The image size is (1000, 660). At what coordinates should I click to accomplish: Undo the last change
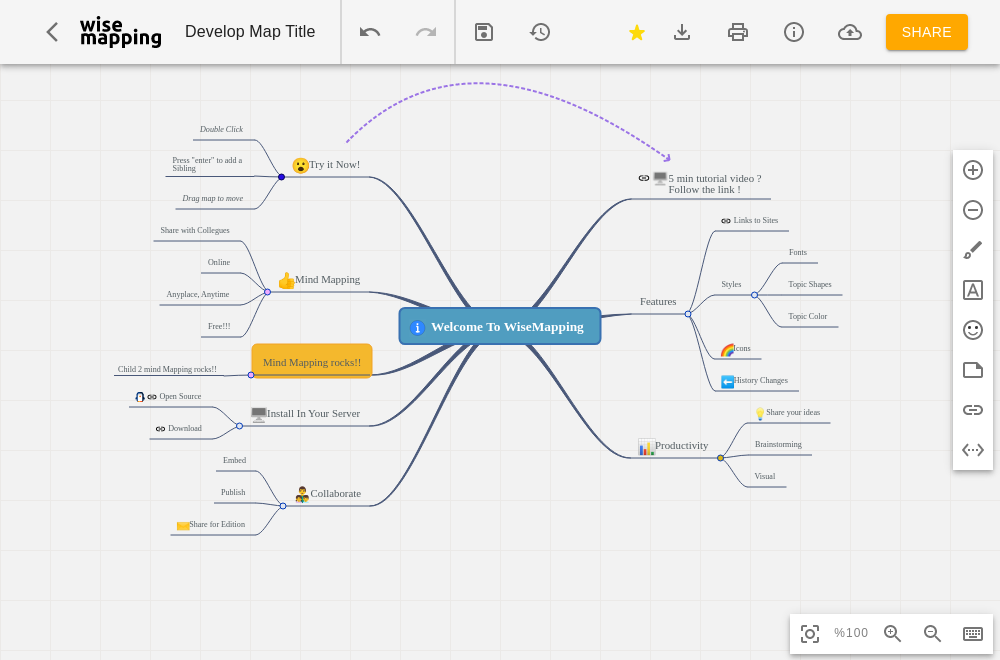[370, 32]
